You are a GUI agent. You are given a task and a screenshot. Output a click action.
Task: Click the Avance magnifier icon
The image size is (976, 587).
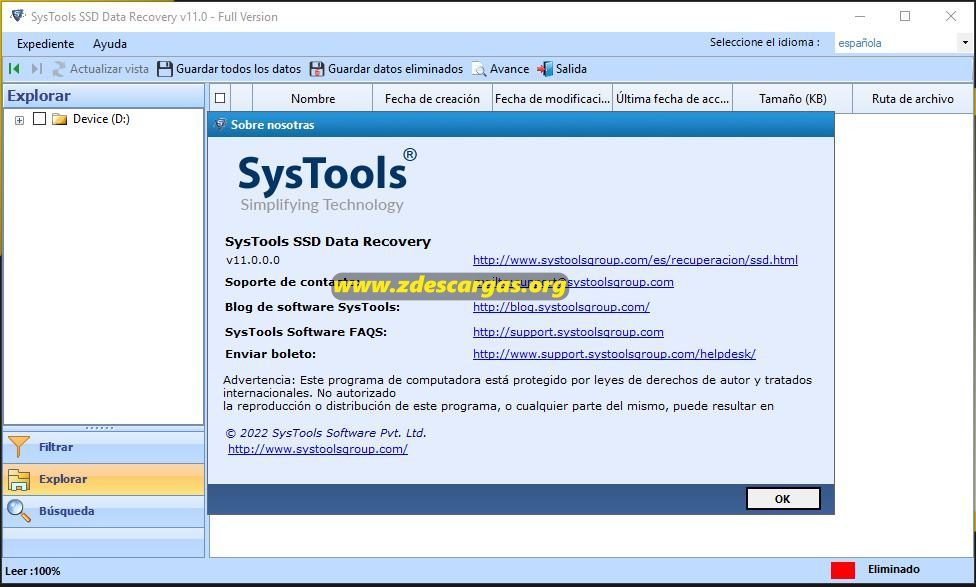point(479,68)
